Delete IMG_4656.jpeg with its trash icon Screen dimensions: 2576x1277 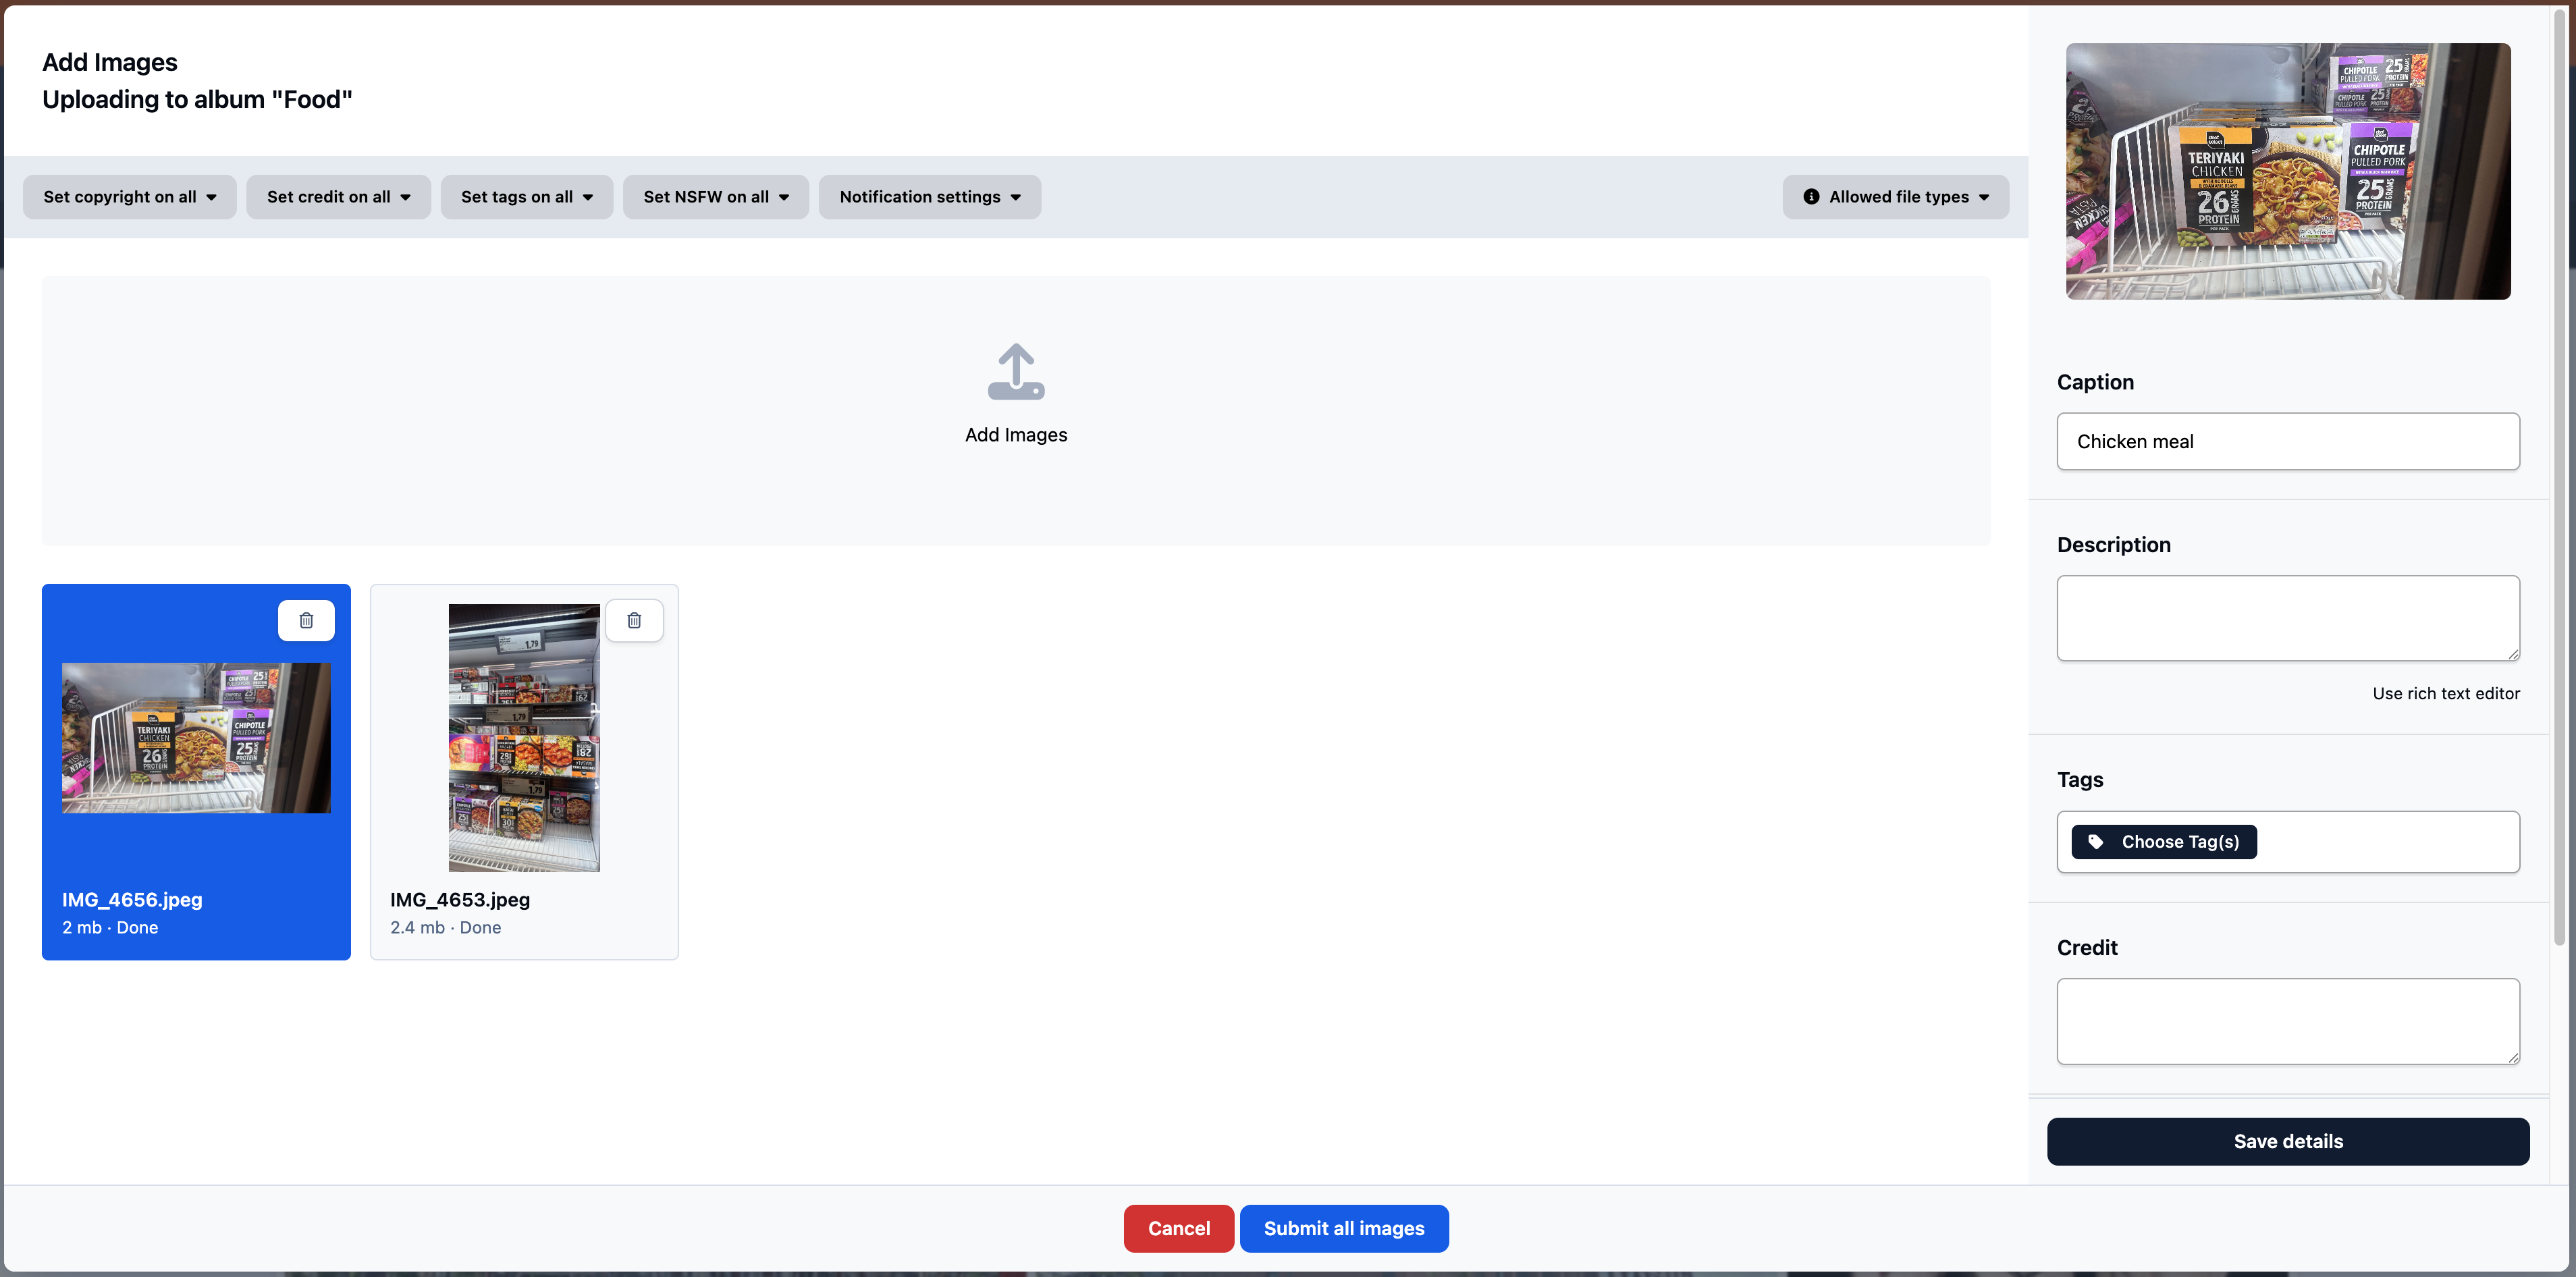pyautogui.click(x=306, y=620)
